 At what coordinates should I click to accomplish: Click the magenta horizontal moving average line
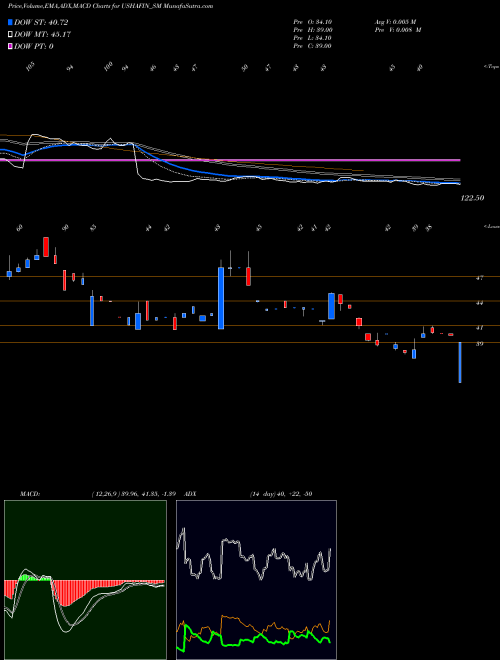pyautogui.click(x=230, y=160)
